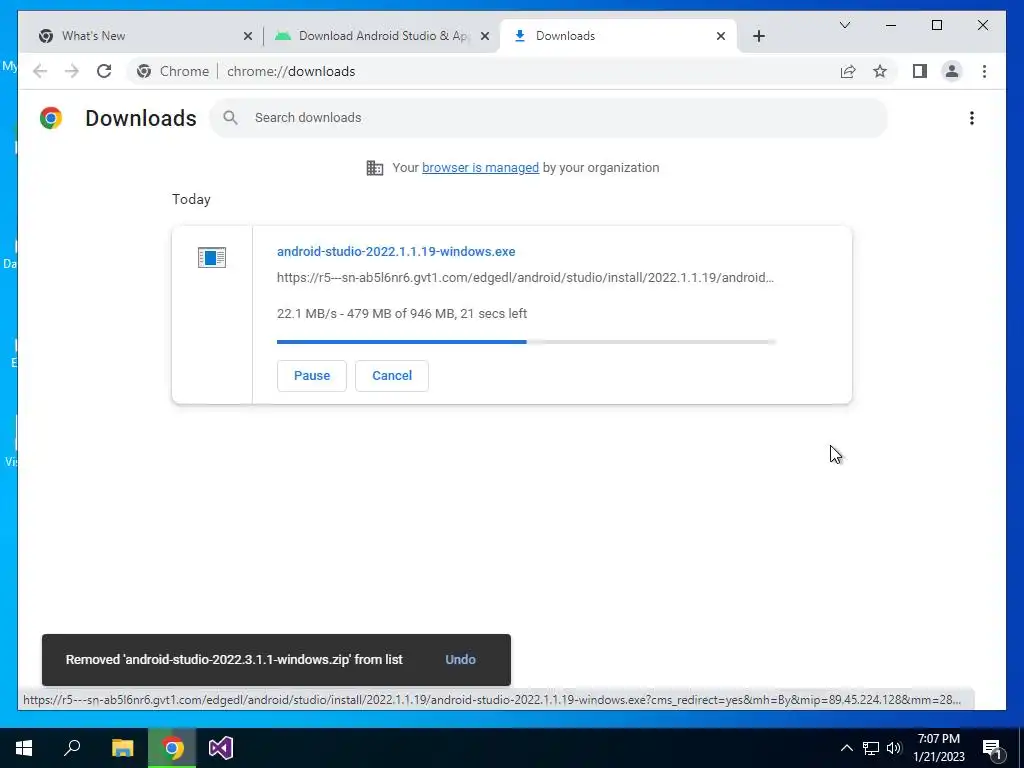This screenshot has width=1024, height=768.
Task: Close the Download Android Studio tab
Action: click(x=485, y=36)
